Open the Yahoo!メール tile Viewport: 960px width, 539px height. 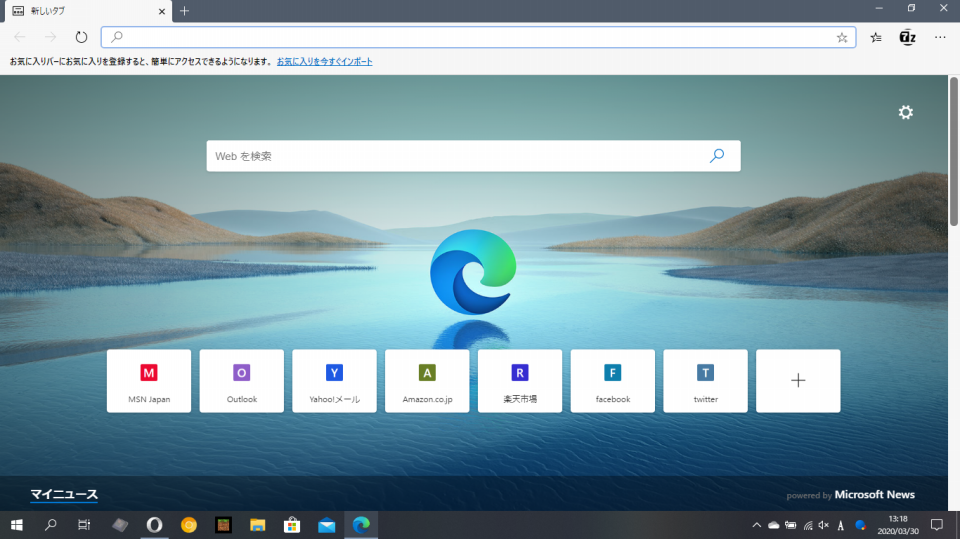(334, 381)
